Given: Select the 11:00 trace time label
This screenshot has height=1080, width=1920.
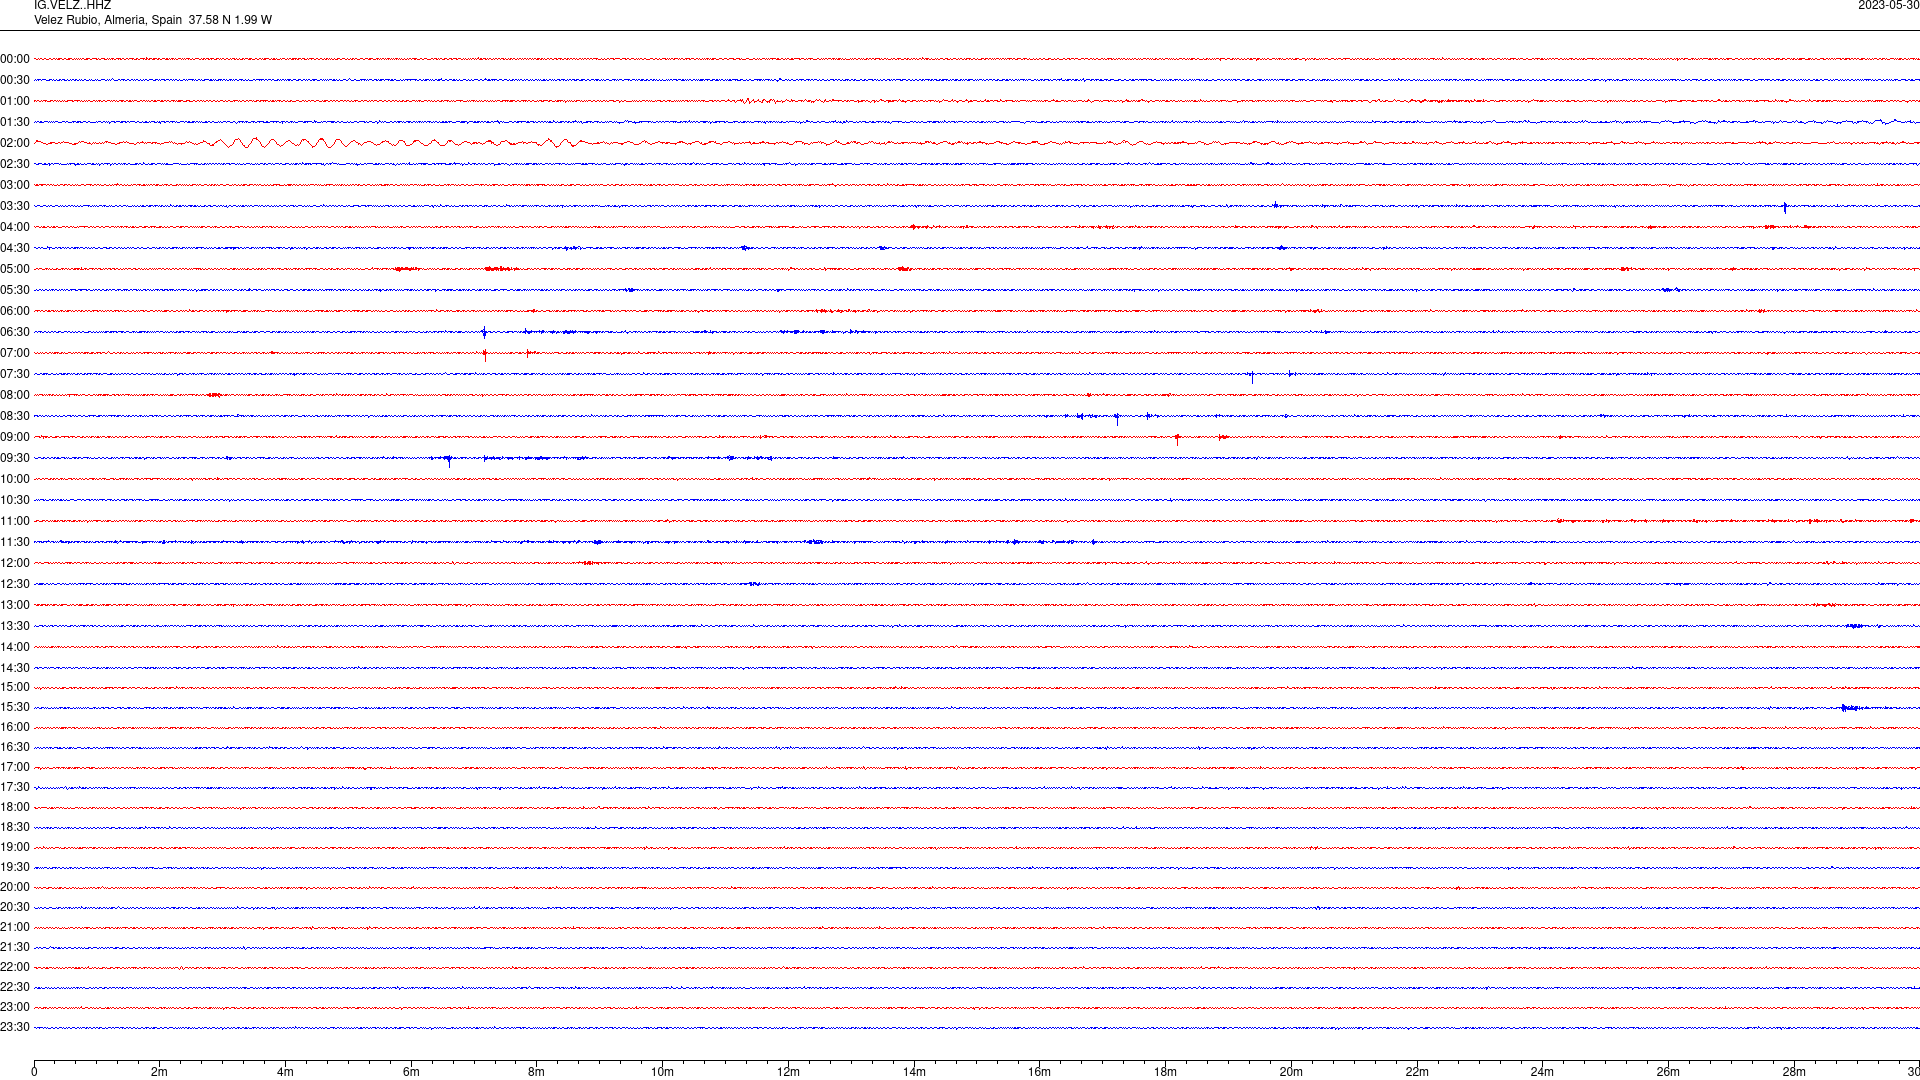Looking at the screenshot, I should (15, 521).
